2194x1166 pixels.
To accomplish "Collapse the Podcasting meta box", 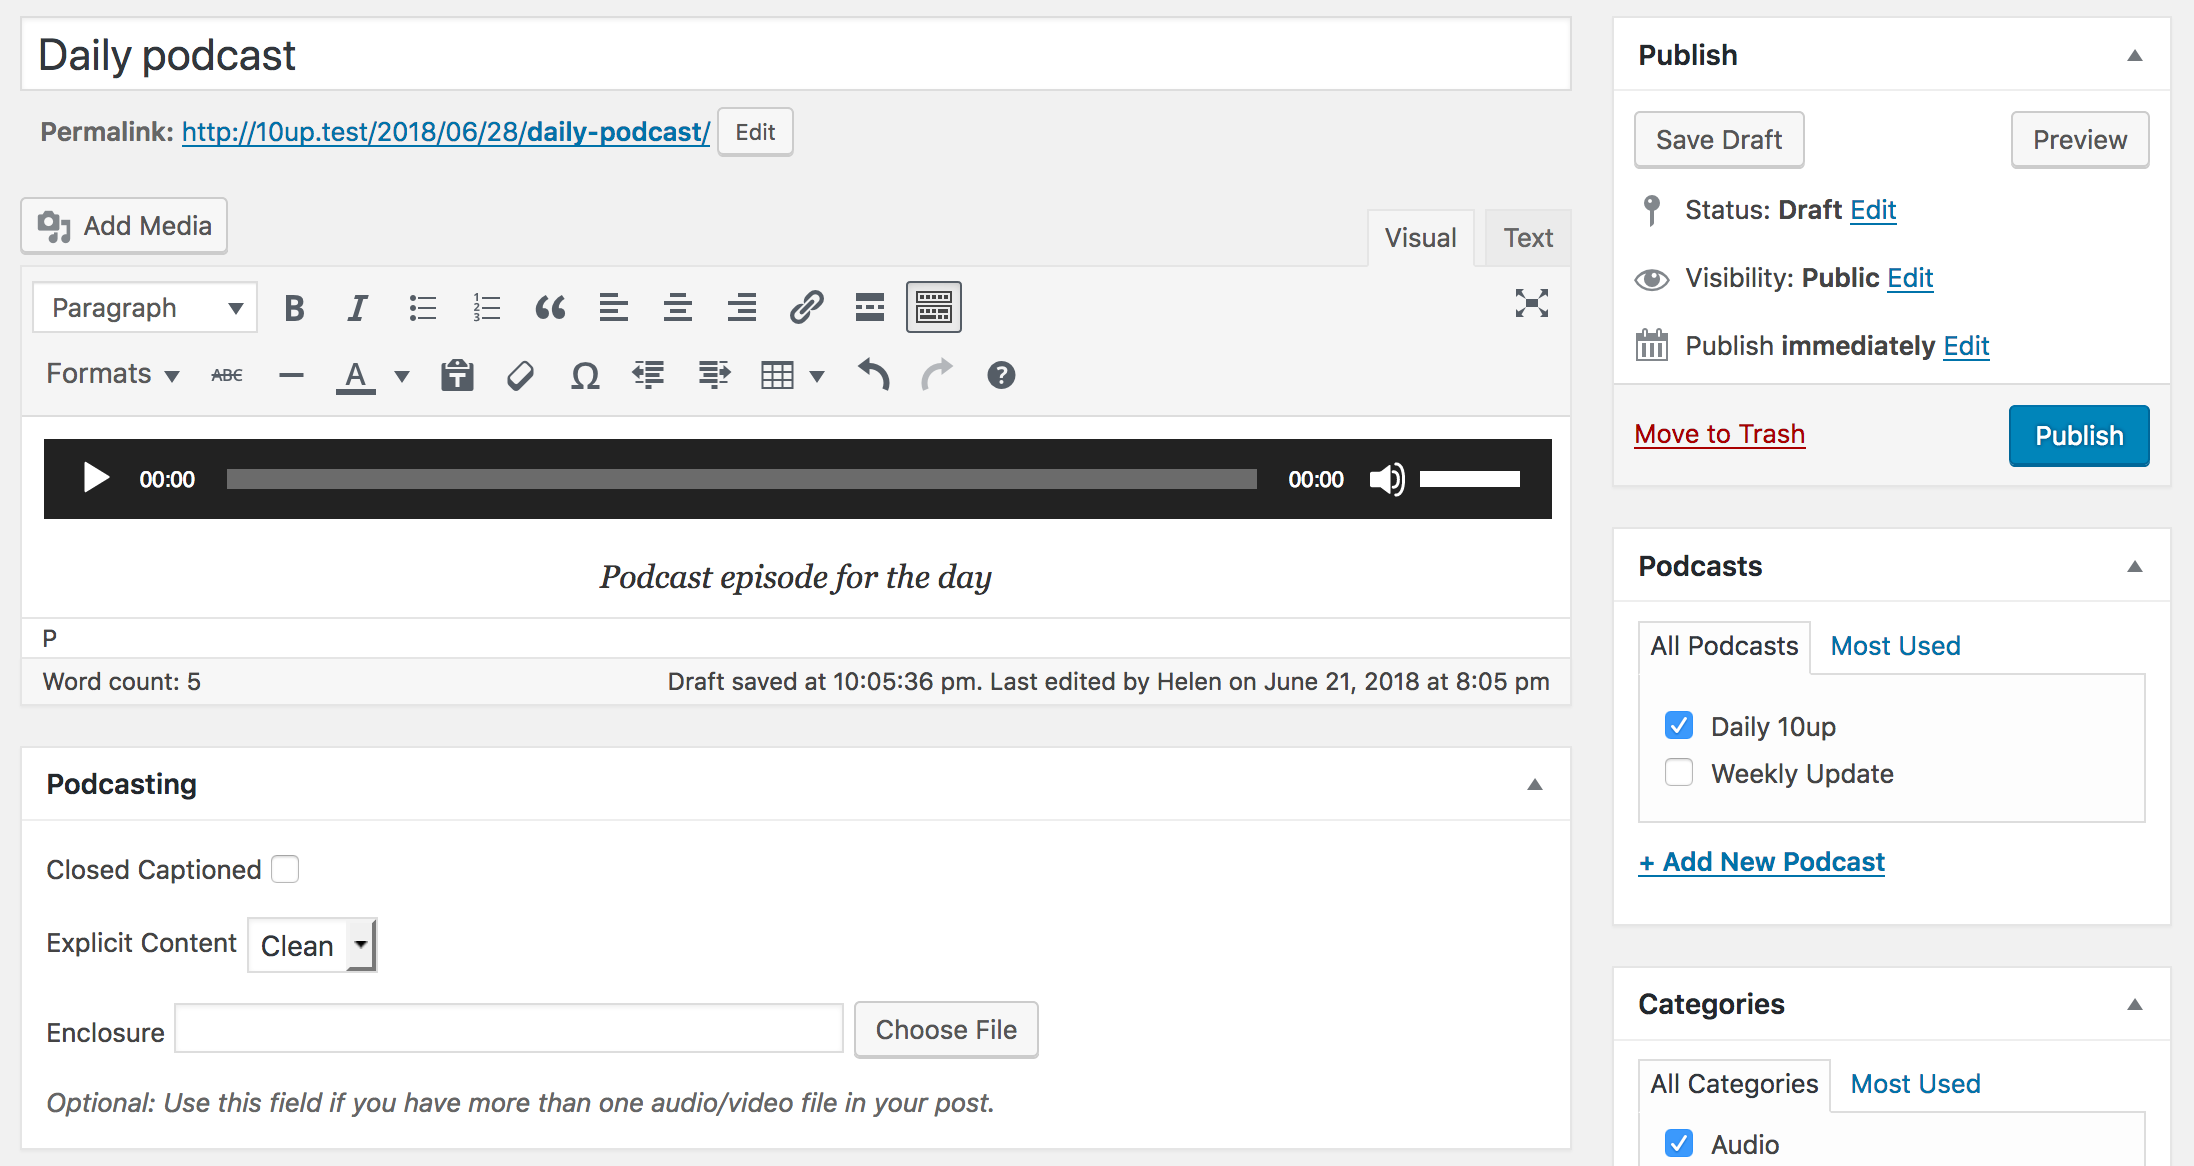I will (1534, 785).
